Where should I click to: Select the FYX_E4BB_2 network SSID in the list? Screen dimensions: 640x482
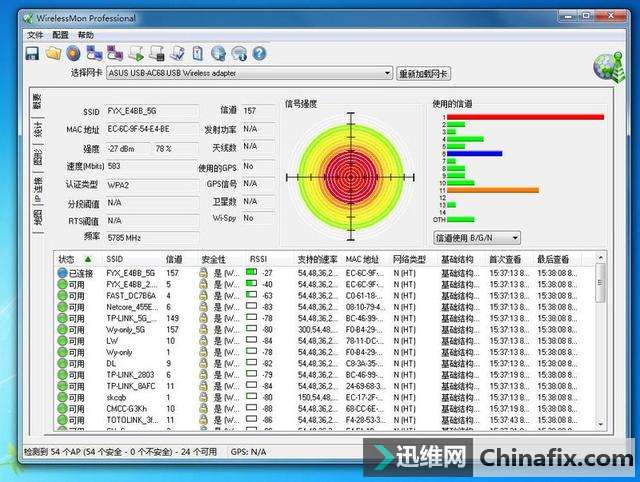click(129, 284)
